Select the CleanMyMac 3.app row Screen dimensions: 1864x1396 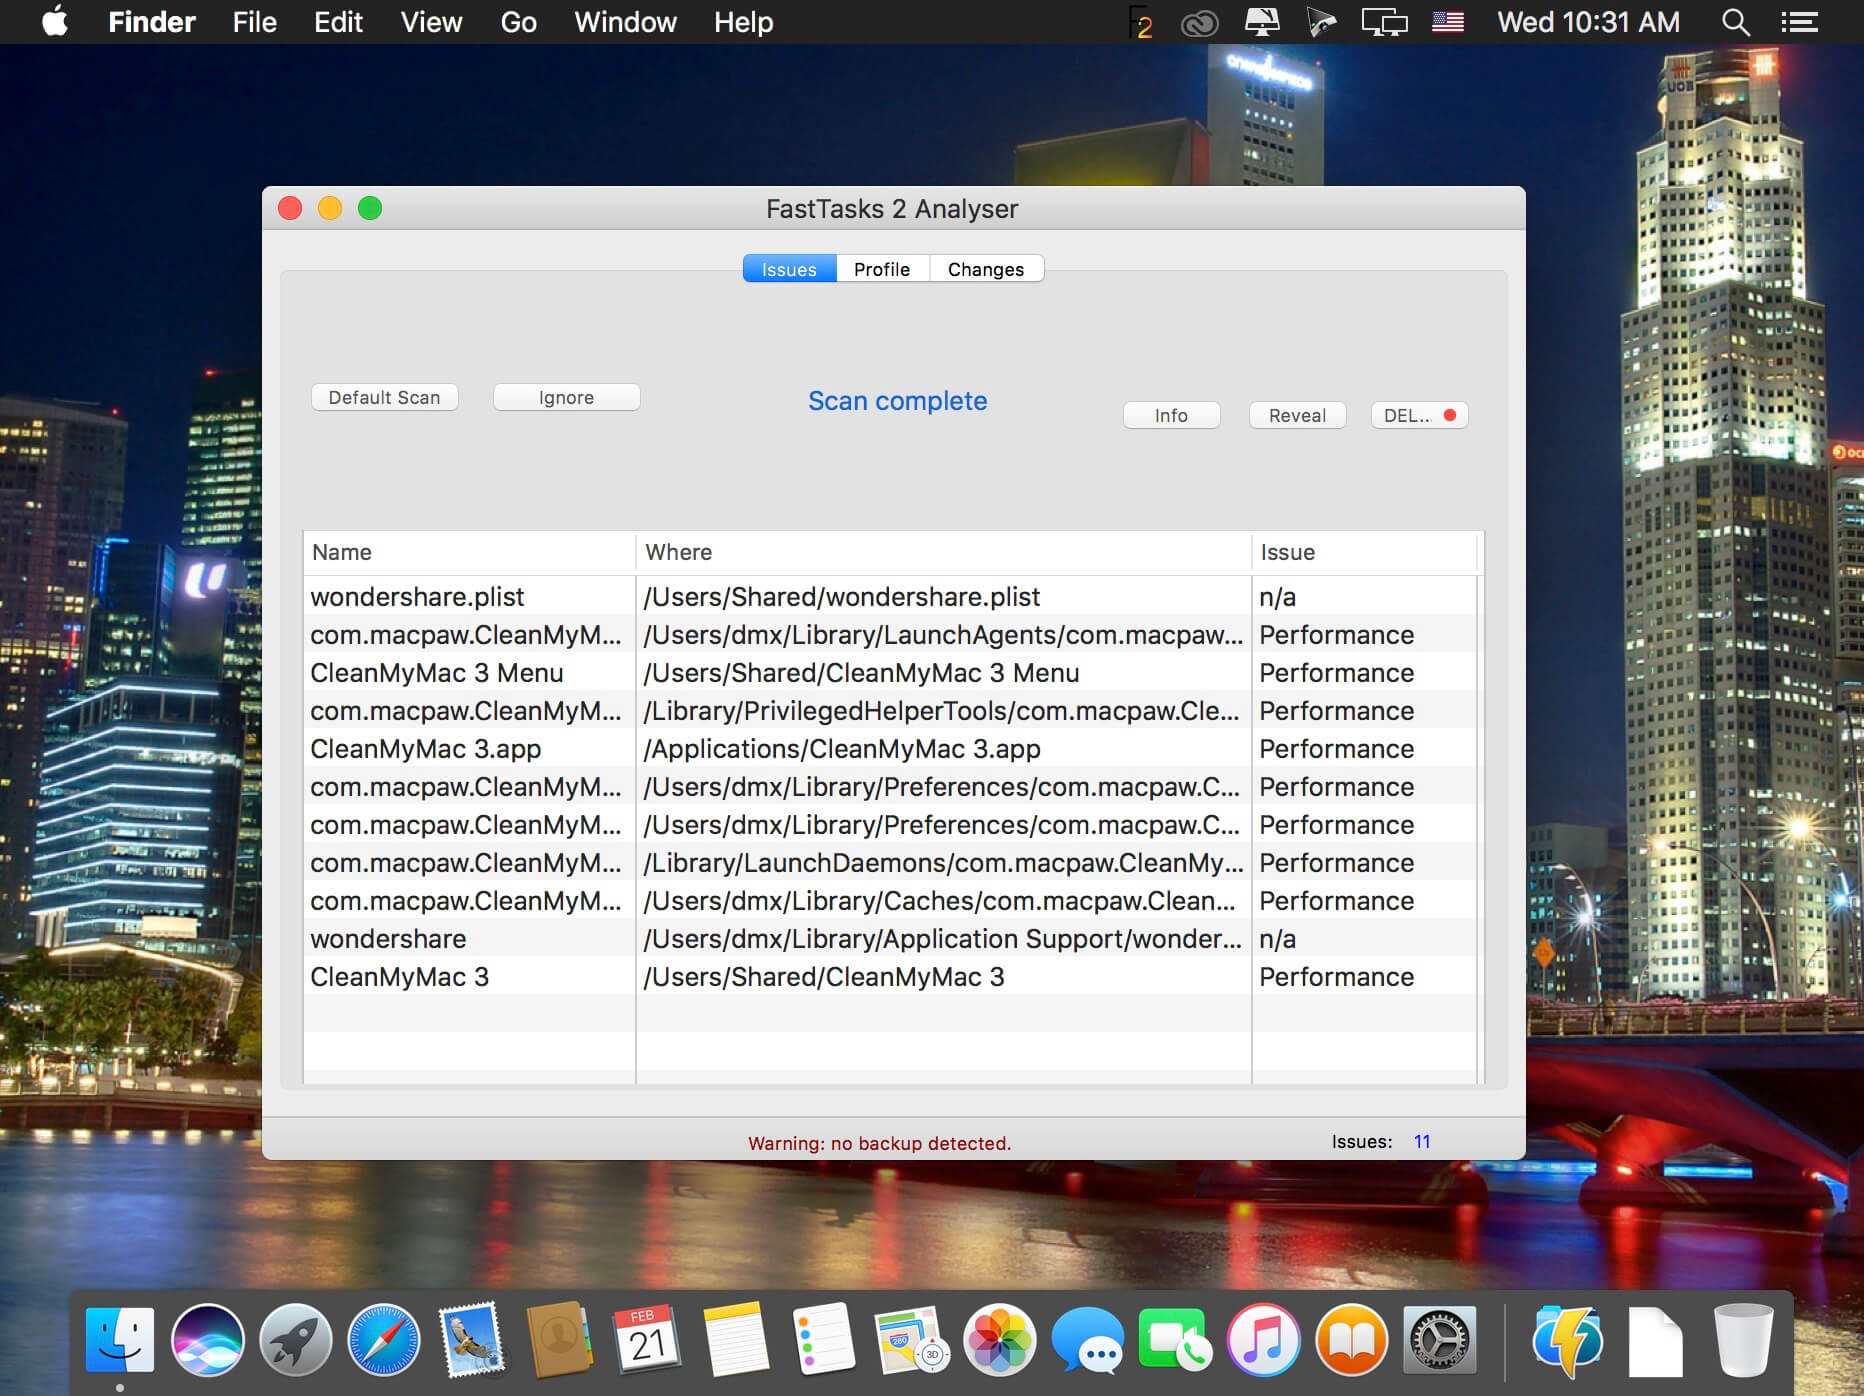point(890,748)
